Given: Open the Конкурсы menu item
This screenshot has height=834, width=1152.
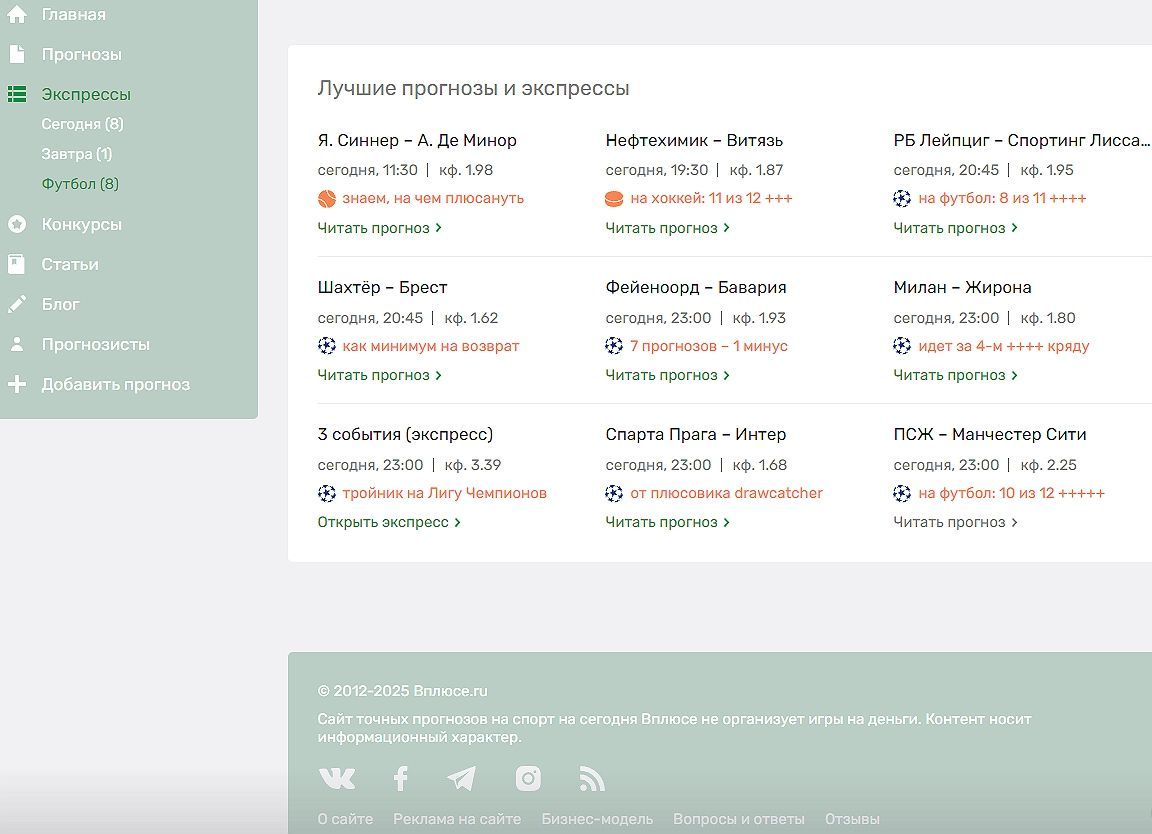Looking at the screenshot, I should tap(82, 224).
